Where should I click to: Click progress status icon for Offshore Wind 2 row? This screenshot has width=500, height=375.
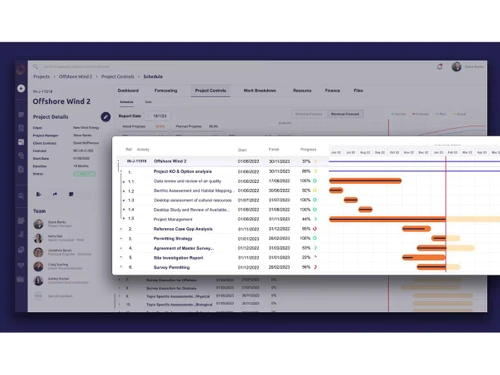pyautogui.click(x=315, y=161)
